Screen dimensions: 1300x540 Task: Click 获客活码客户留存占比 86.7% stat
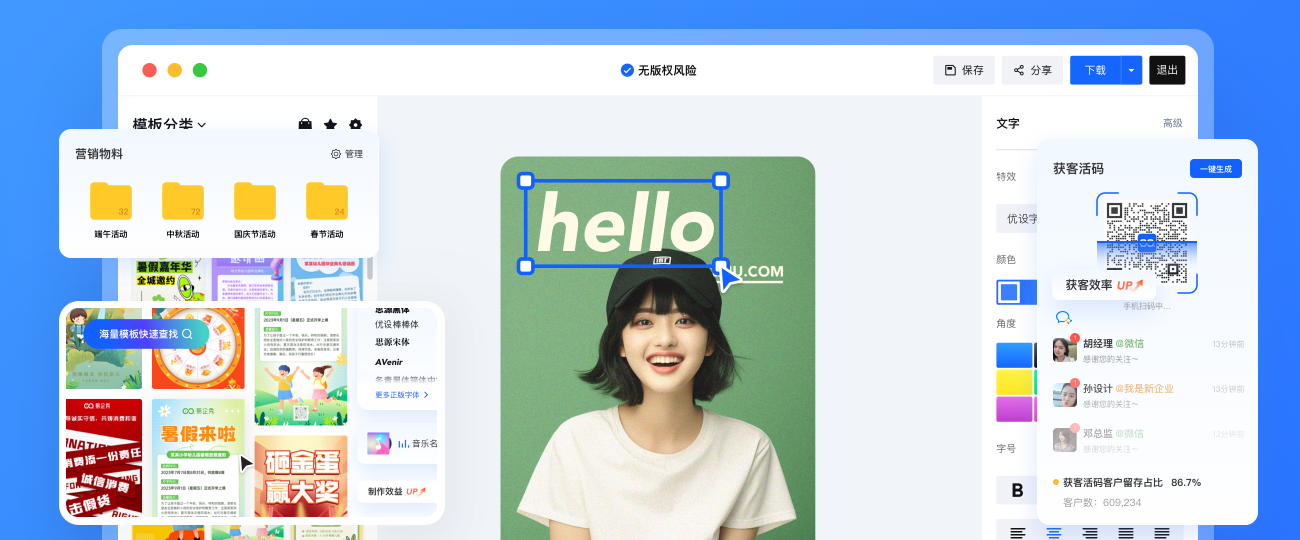tap(1127, 482)
